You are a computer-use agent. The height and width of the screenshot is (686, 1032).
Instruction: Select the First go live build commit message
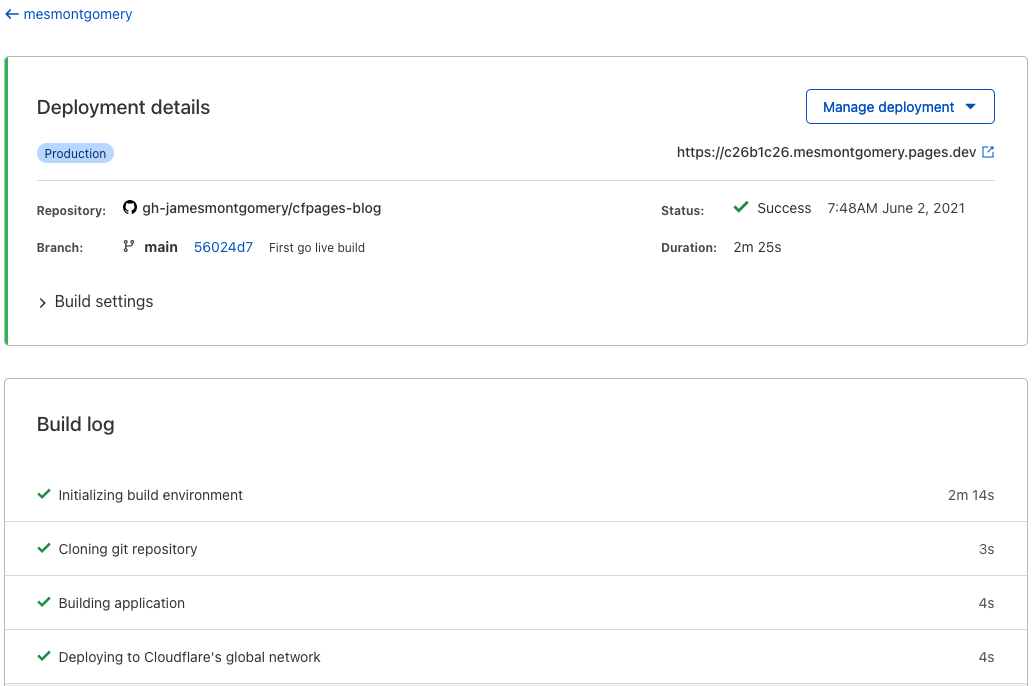coord(316,247)
